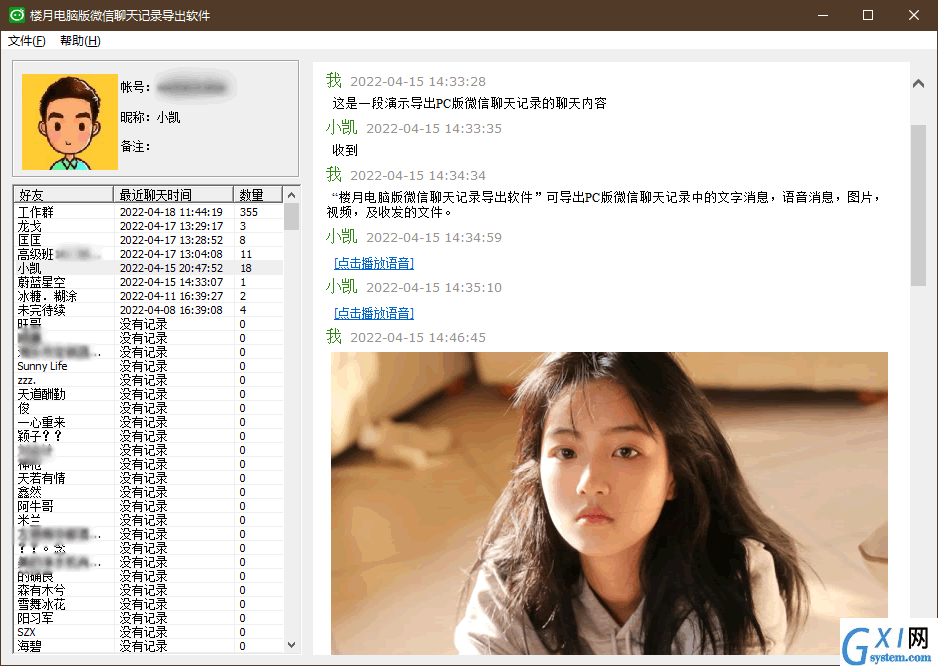Select the 一心重来 friend row
The height and width of the screenshot is (666, 938).
[148, 422]
